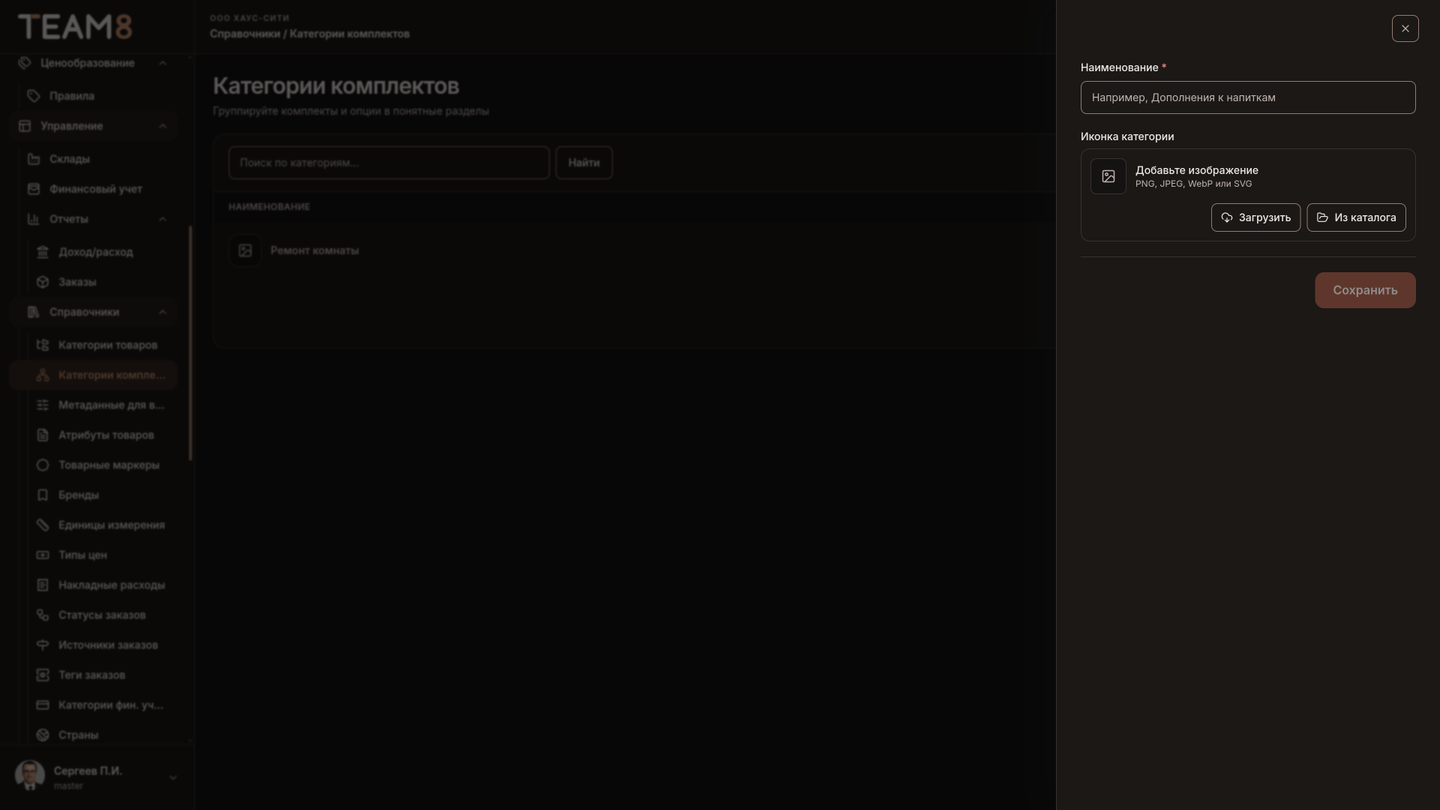Open Доход/расход report

(98, 252)
